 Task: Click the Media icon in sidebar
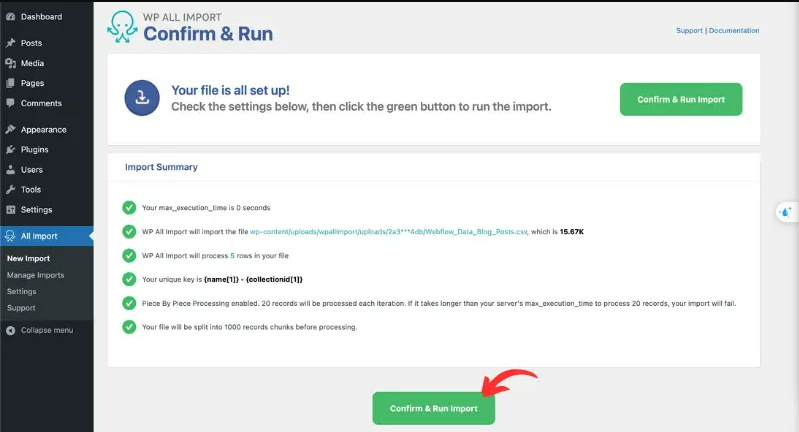[x=10, y=63]
